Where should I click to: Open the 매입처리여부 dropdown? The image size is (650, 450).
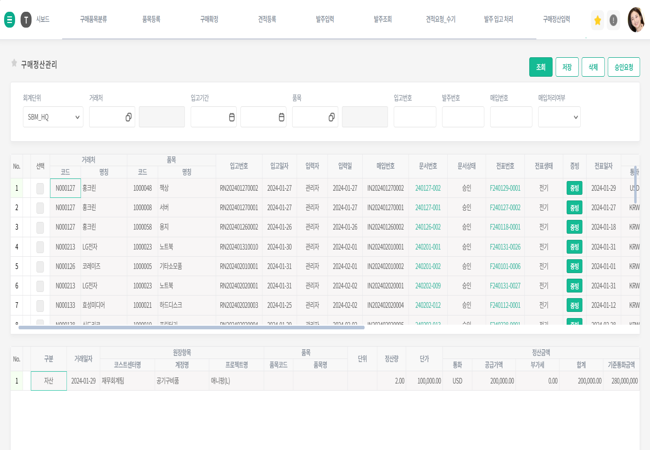[559, 117]
